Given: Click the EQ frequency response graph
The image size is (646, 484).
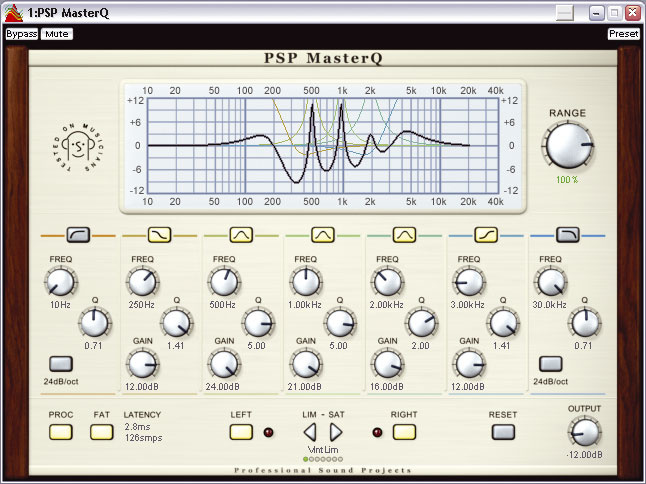Looking at the screenshot, I should coord(323,146).
